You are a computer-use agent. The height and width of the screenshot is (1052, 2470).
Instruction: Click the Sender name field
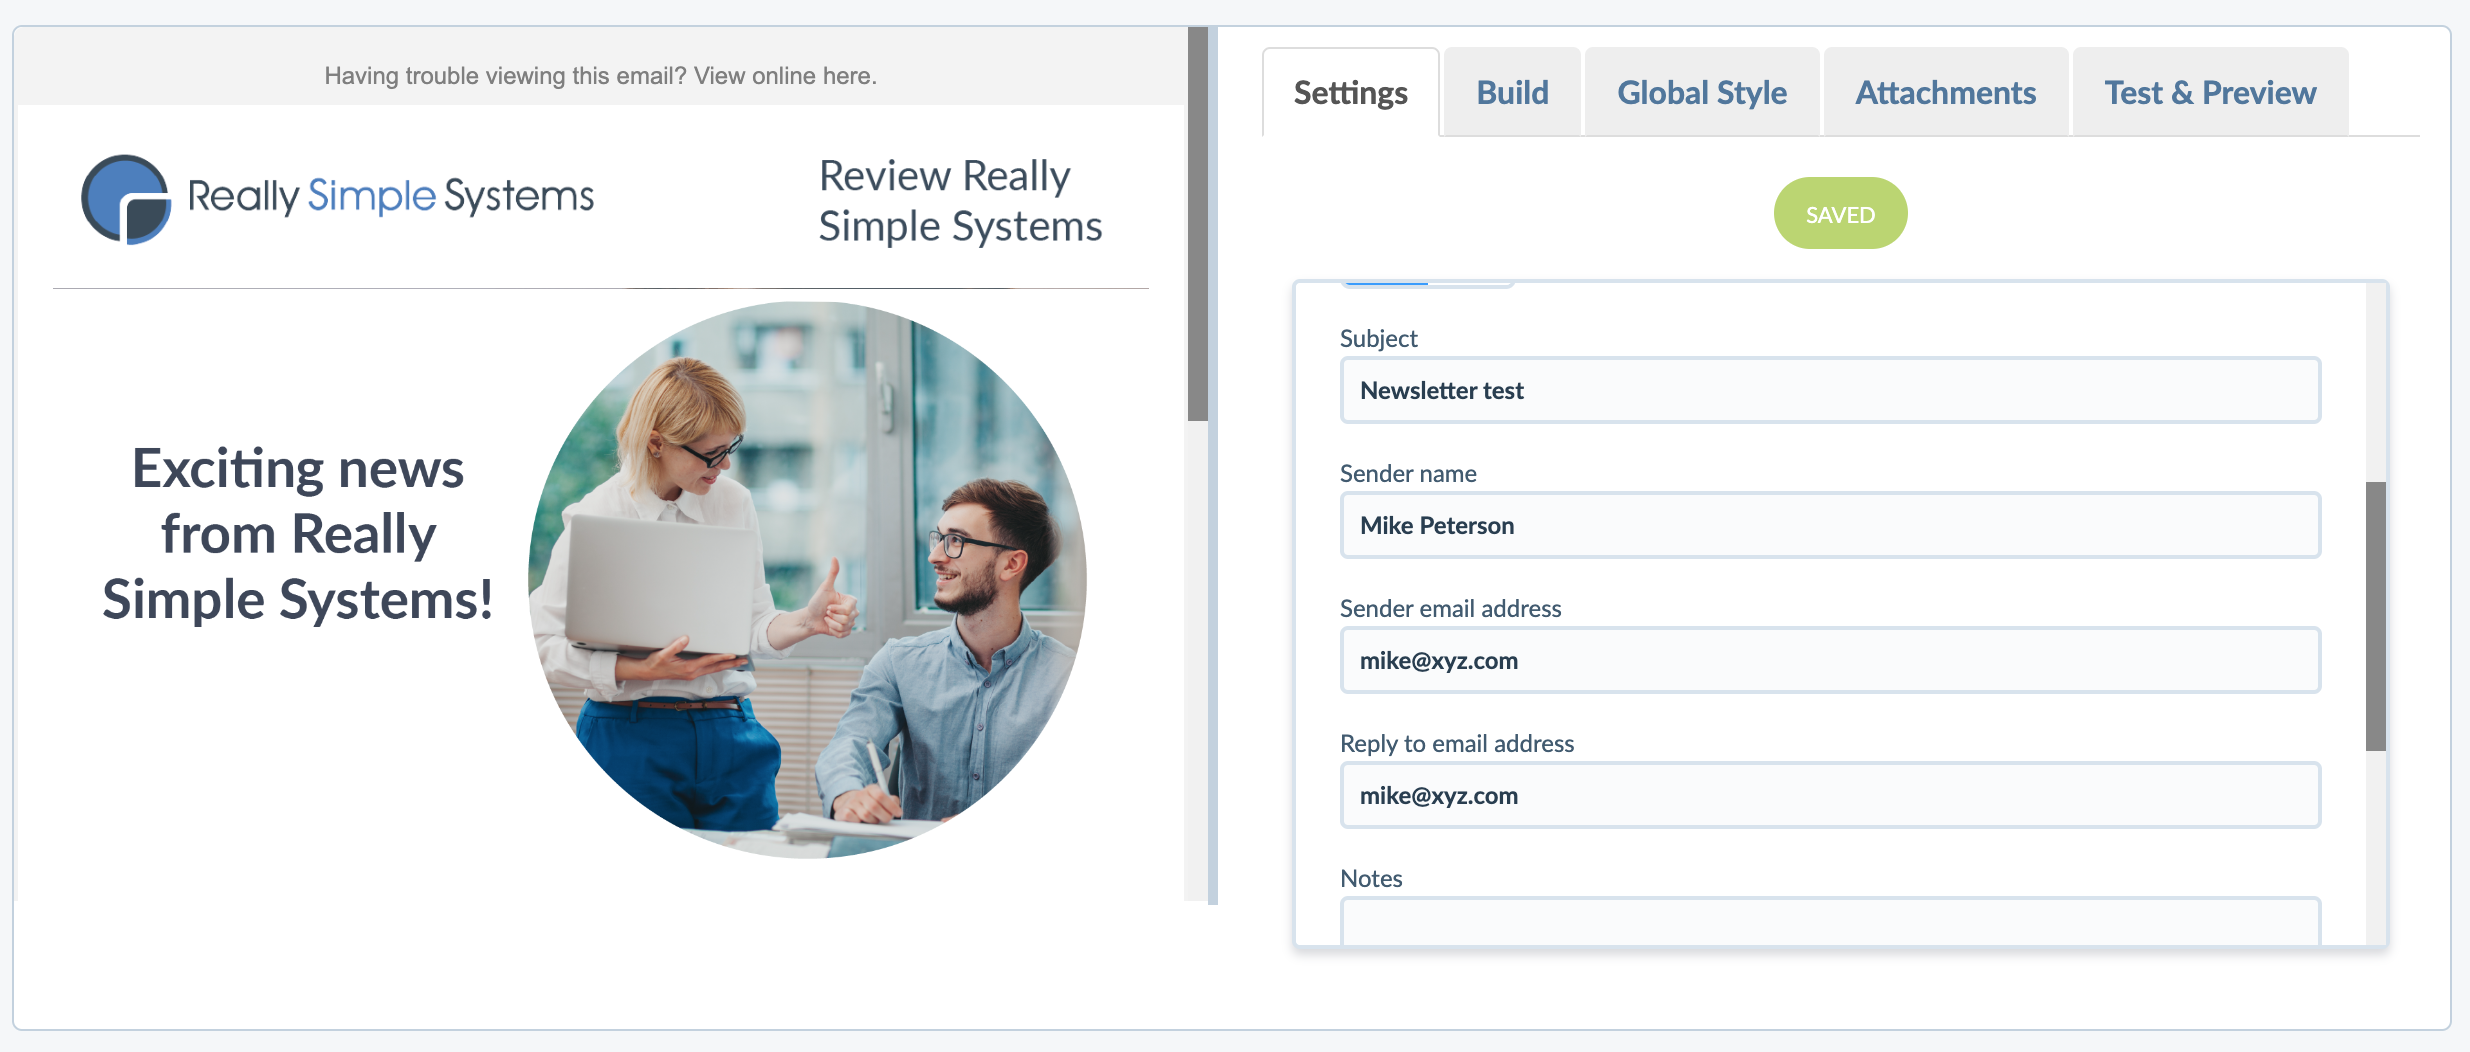coord(1830,525)
